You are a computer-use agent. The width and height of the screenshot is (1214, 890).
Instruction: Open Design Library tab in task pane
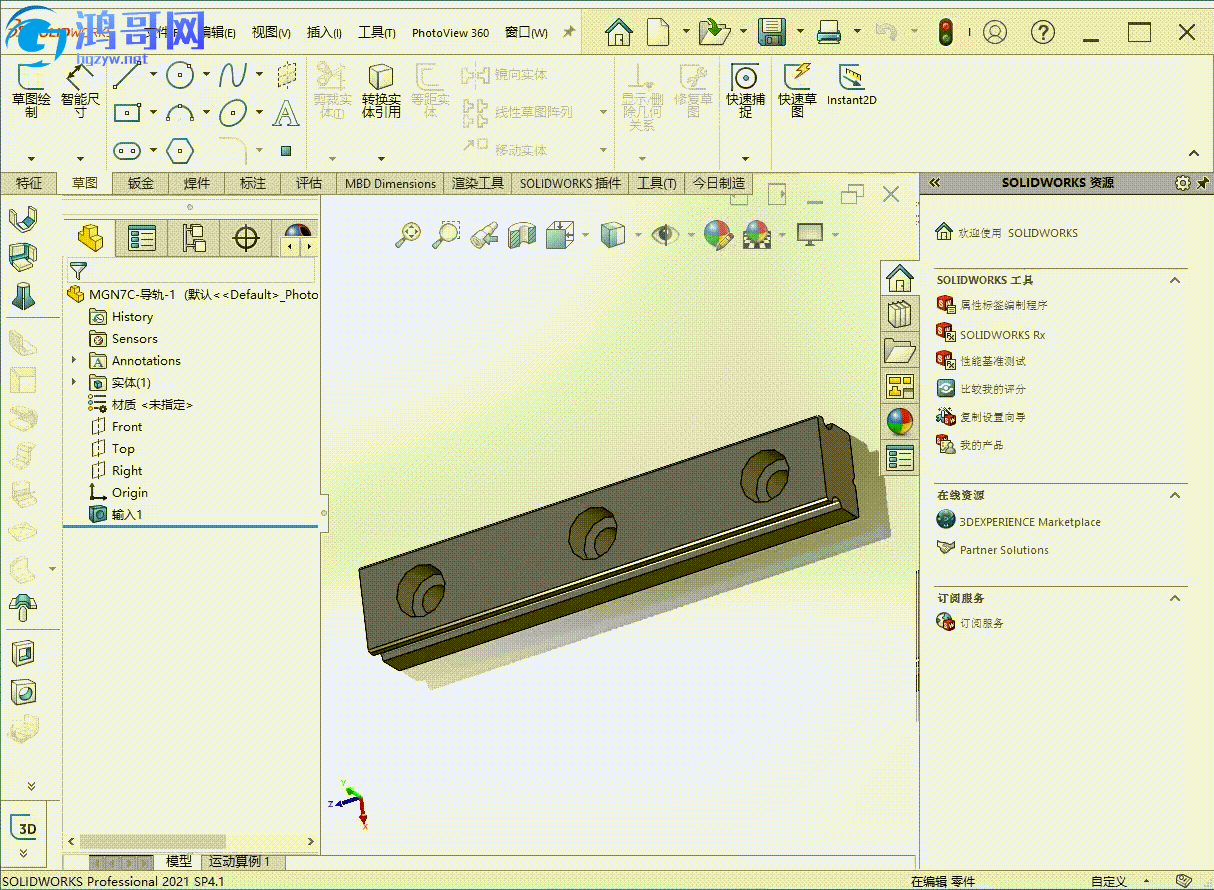(900, 313)
